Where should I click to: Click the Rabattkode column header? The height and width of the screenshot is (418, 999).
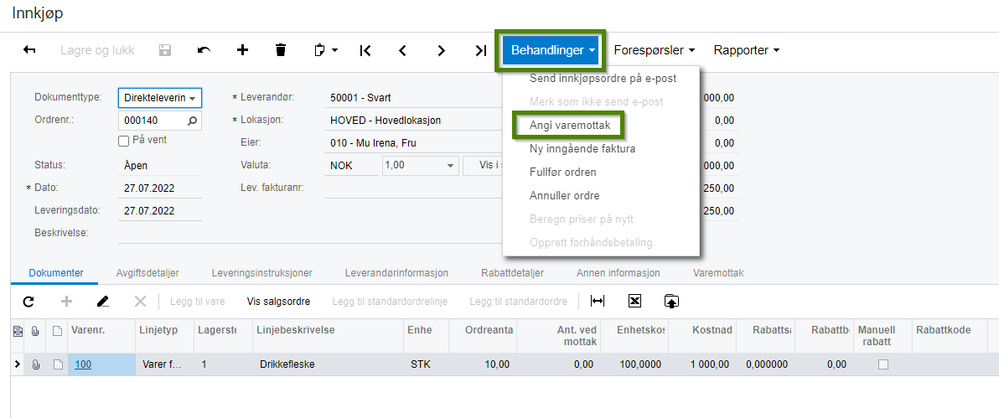pyautogui.click(x=950, y=336)
